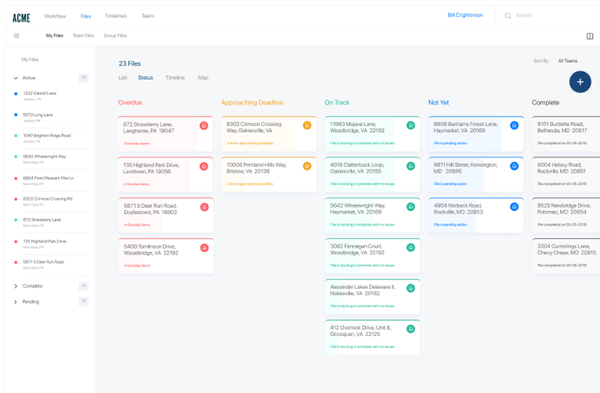Open the hamburger menu icon

(x=16, y=36)
